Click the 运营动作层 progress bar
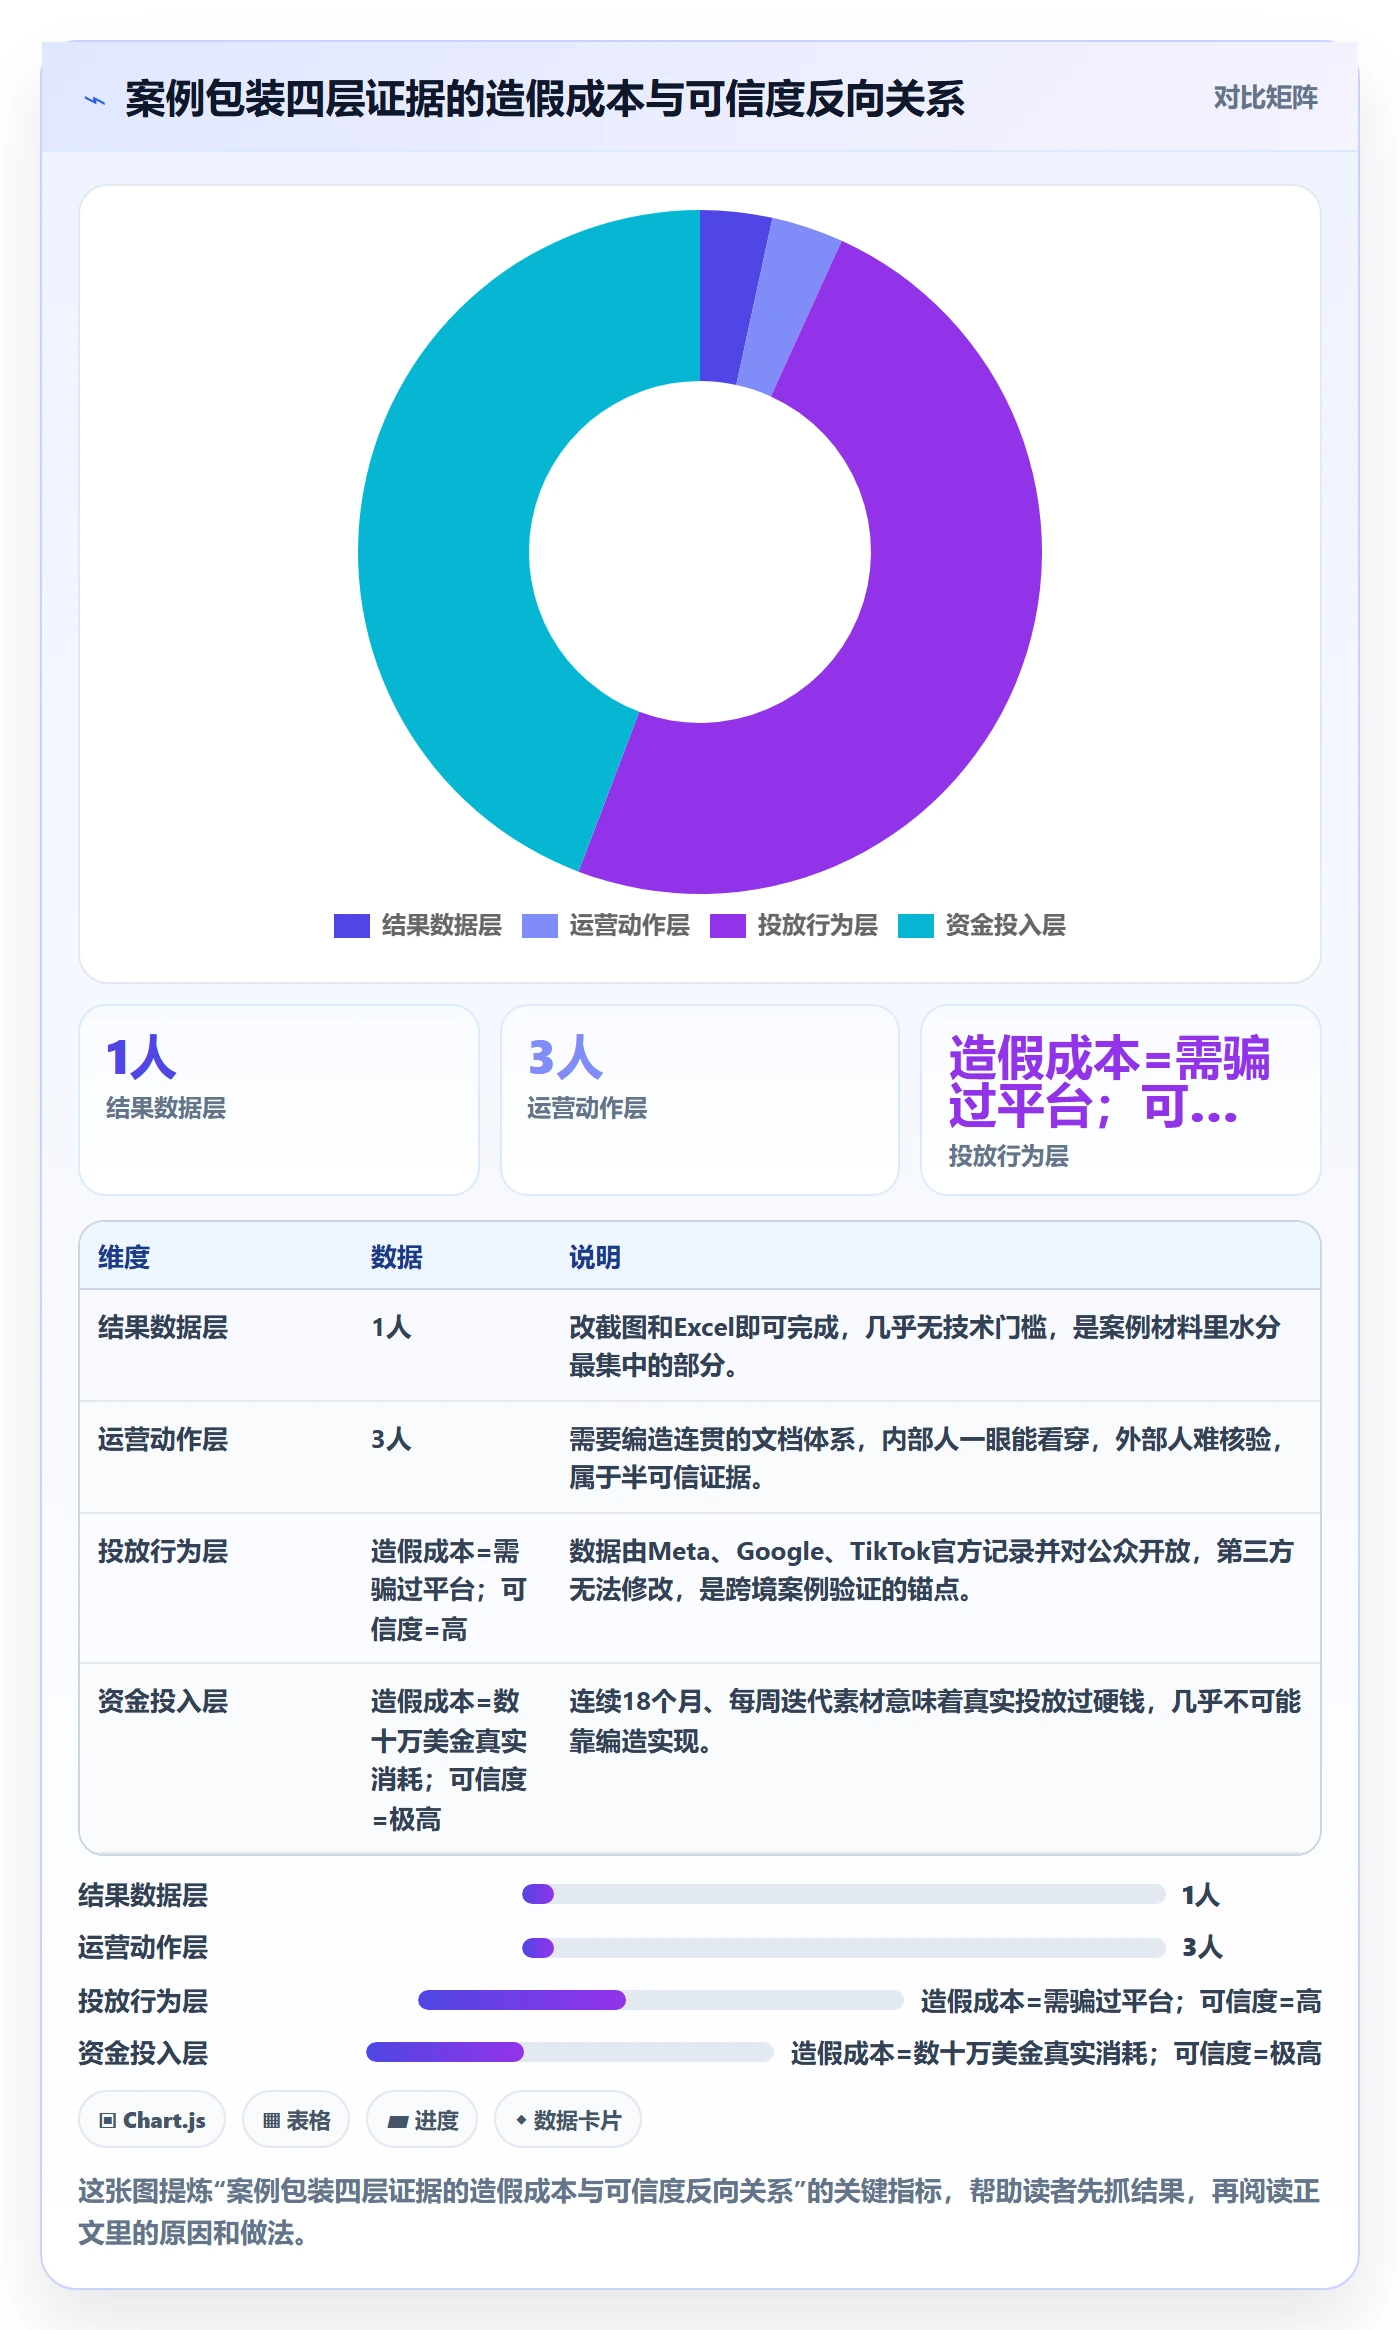The width and height of the screenshot is (1400, 2330). [844, 1947]
